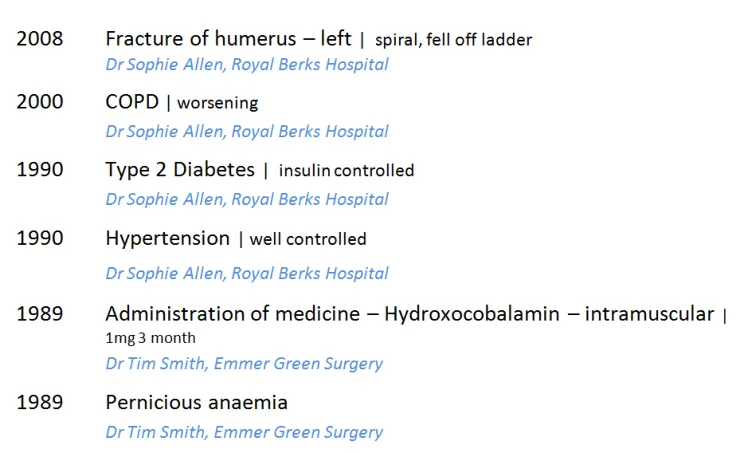Open Dr Sophie Allen link under Fracture entry
Viewport: 740px width, 453px height.
click(247, 64)
